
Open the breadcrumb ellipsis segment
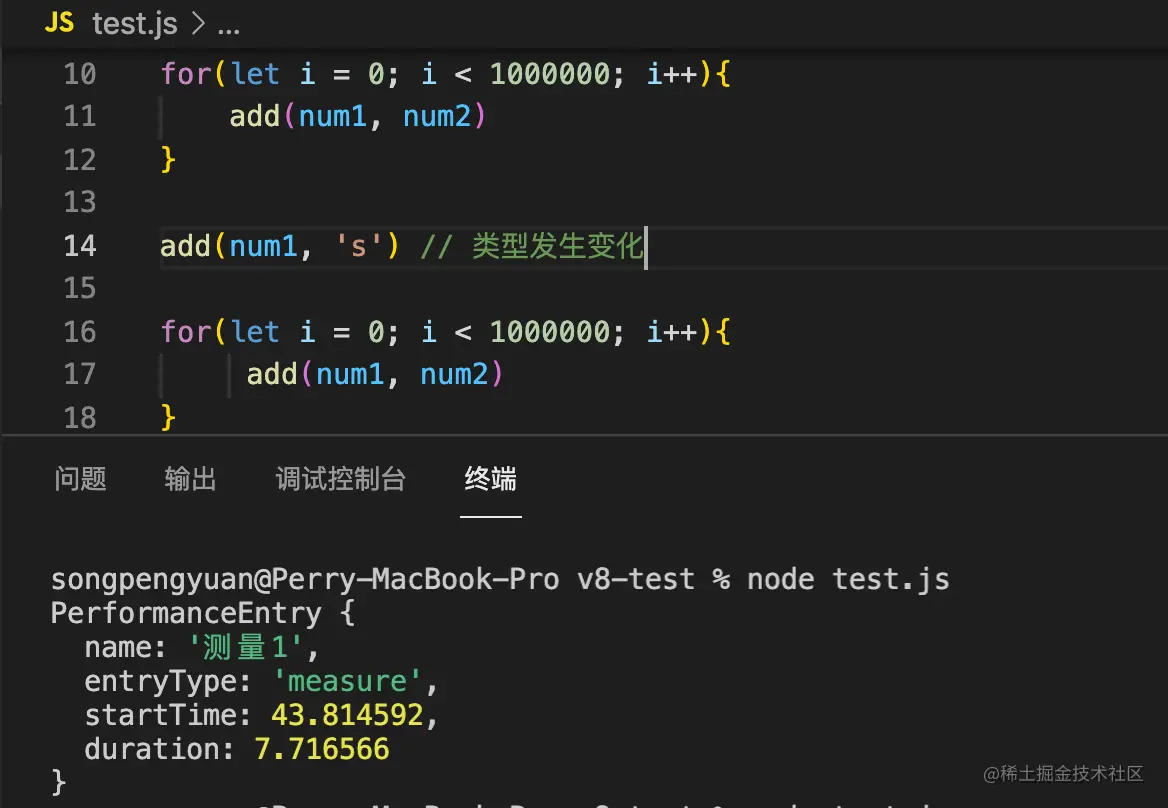[229, 30]
